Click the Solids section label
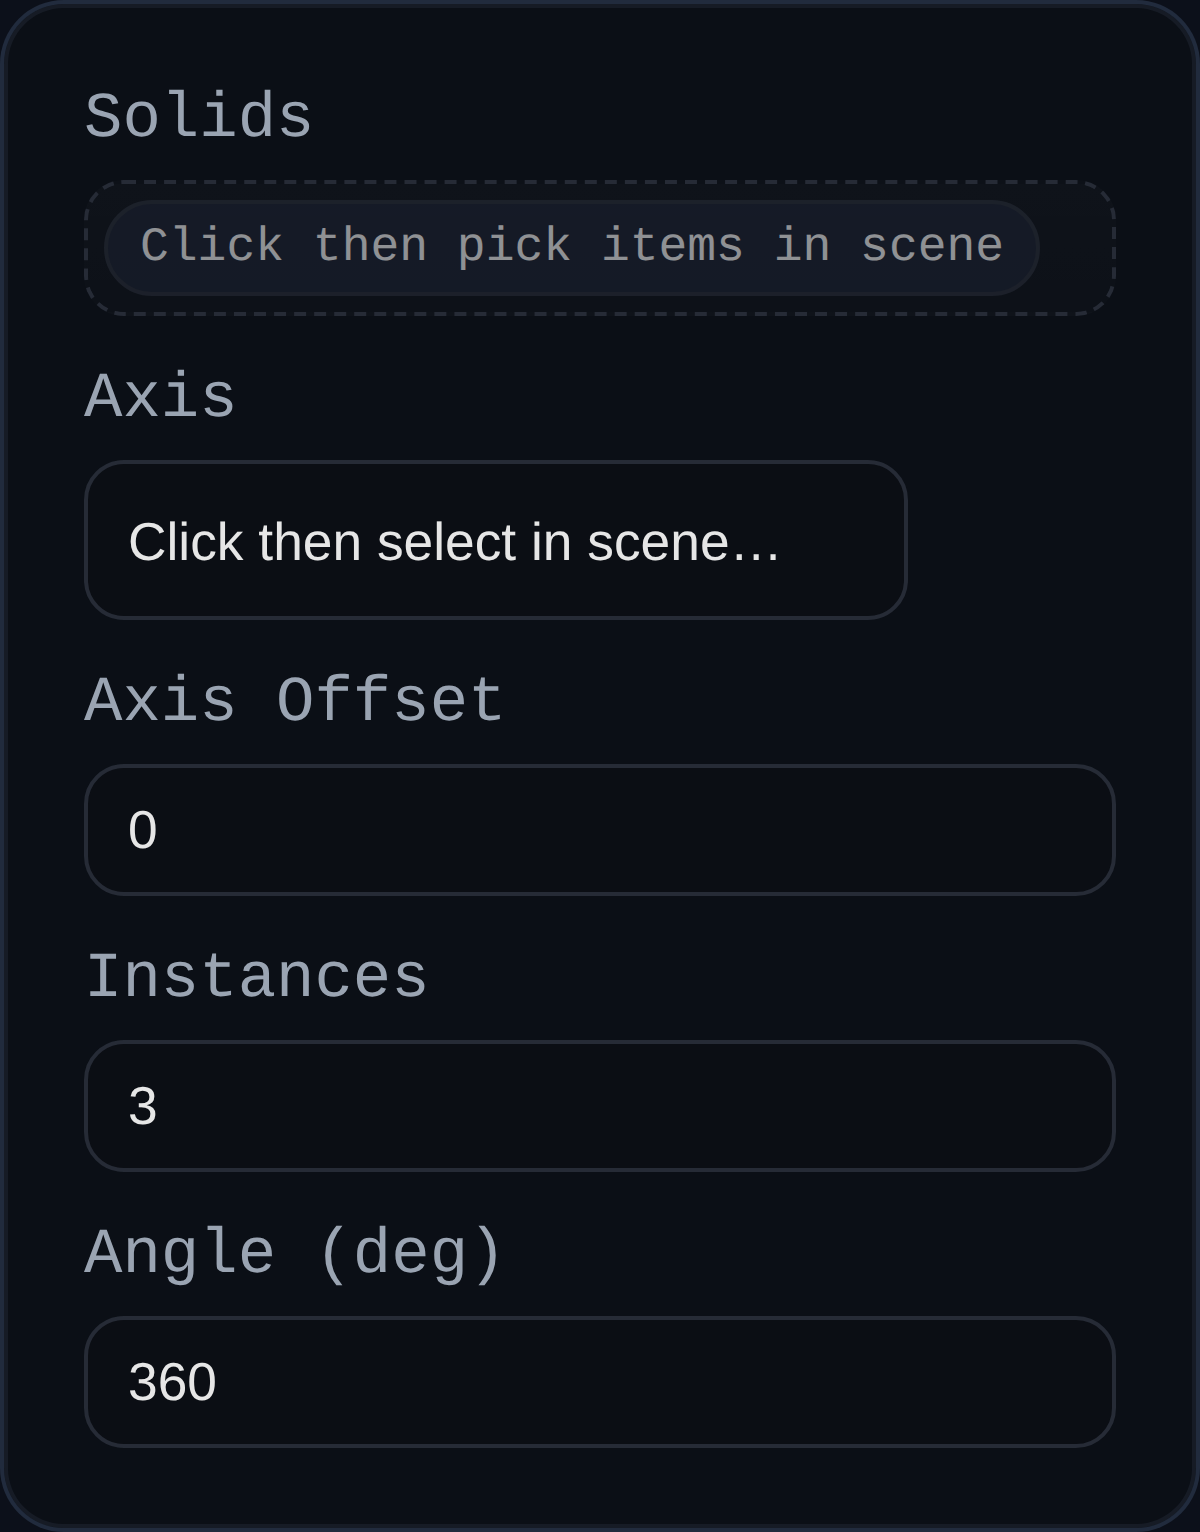Viewport: 1200px width, 1532px height. click(x=196, y=114)
